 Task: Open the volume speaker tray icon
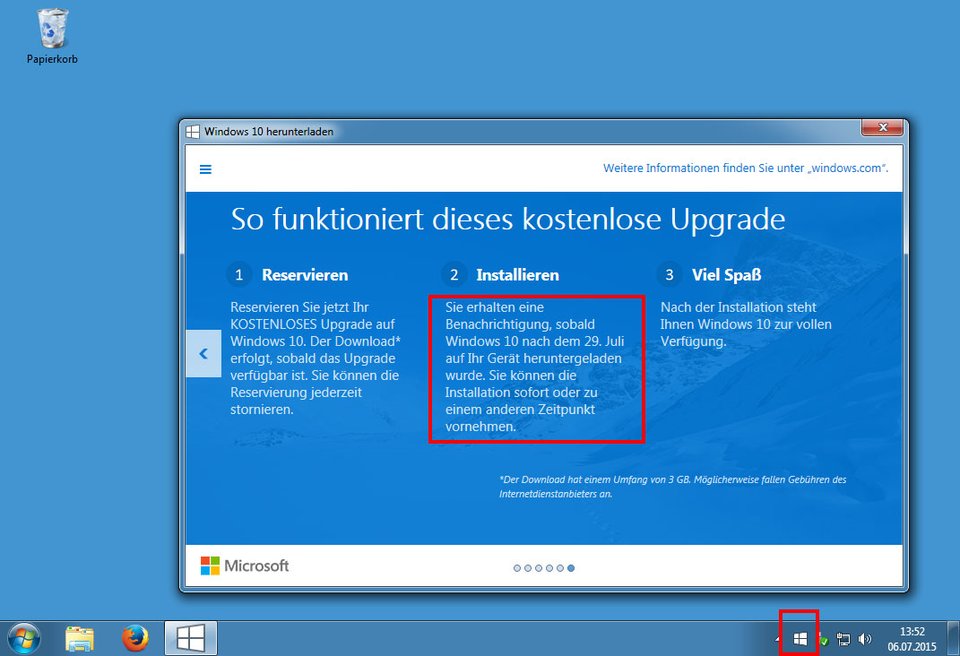pos(864,639)
